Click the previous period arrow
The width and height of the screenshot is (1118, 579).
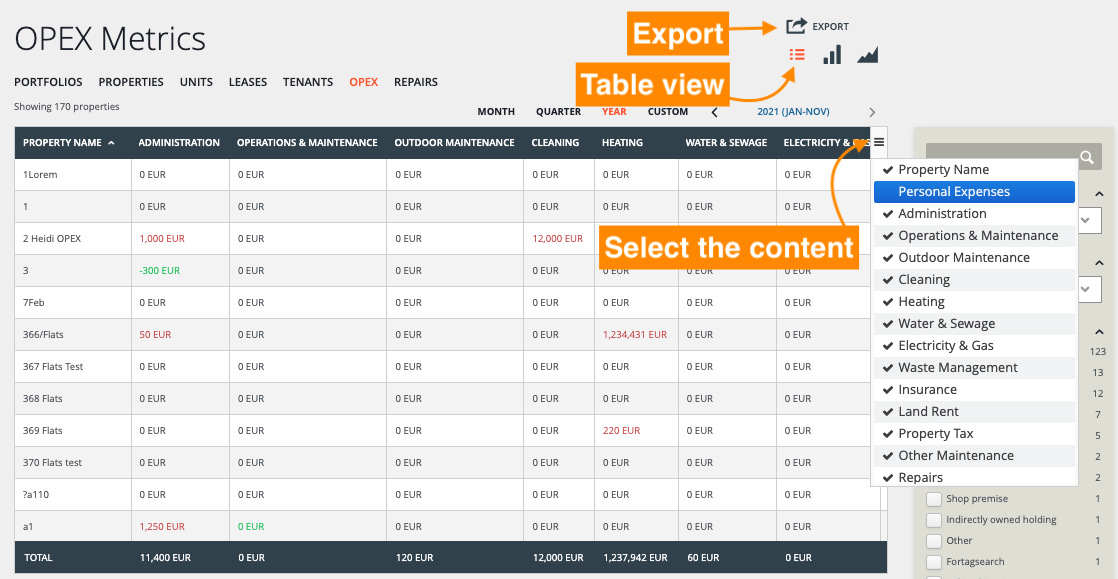714,112
